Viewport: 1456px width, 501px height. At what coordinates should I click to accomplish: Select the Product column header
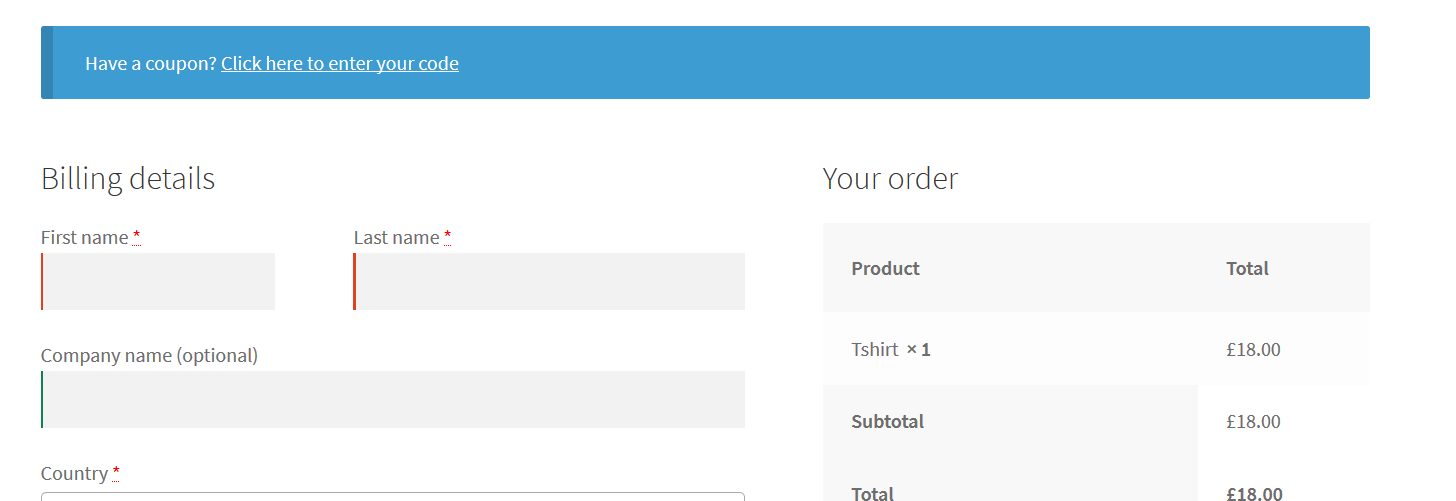point(886,268)
